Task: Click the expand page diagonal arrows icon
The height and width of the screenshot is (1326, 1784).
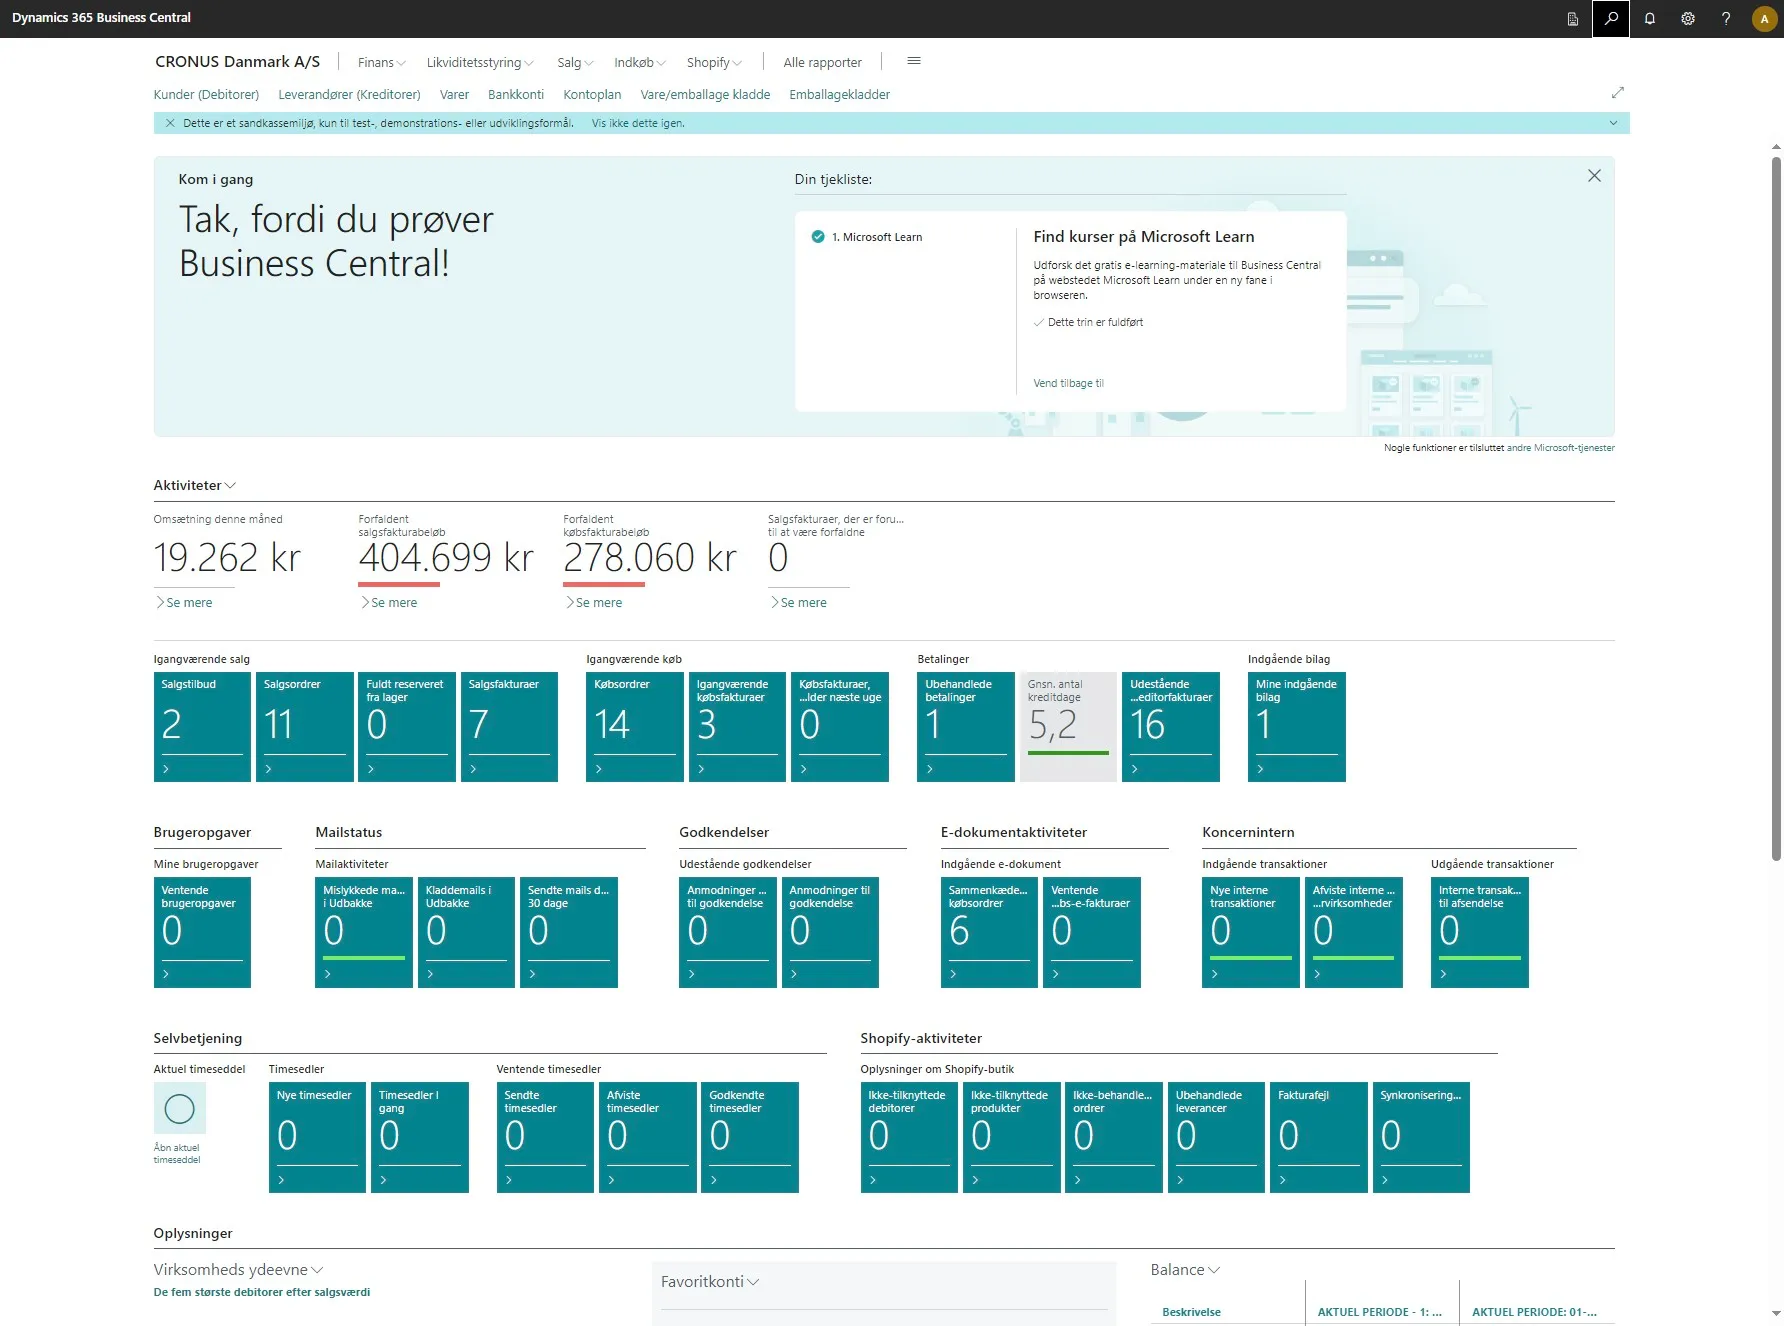Action: [x=1618, y=92]
